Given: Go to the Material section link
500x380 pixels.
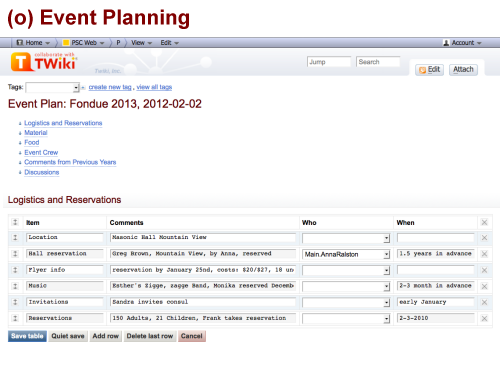Looking at the screenshot, I should tap(36, 133).
